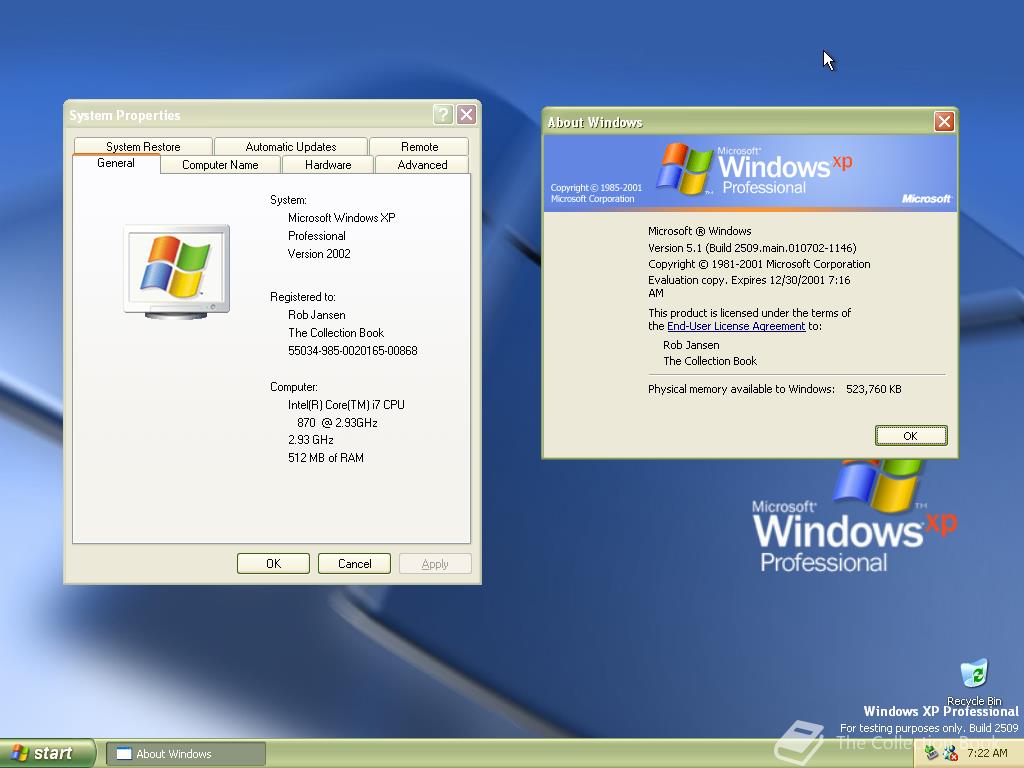This screenshot has height=768, width=1024.
Task: Click "Physical memory available to Windows:" label
Action: (741, 389)
